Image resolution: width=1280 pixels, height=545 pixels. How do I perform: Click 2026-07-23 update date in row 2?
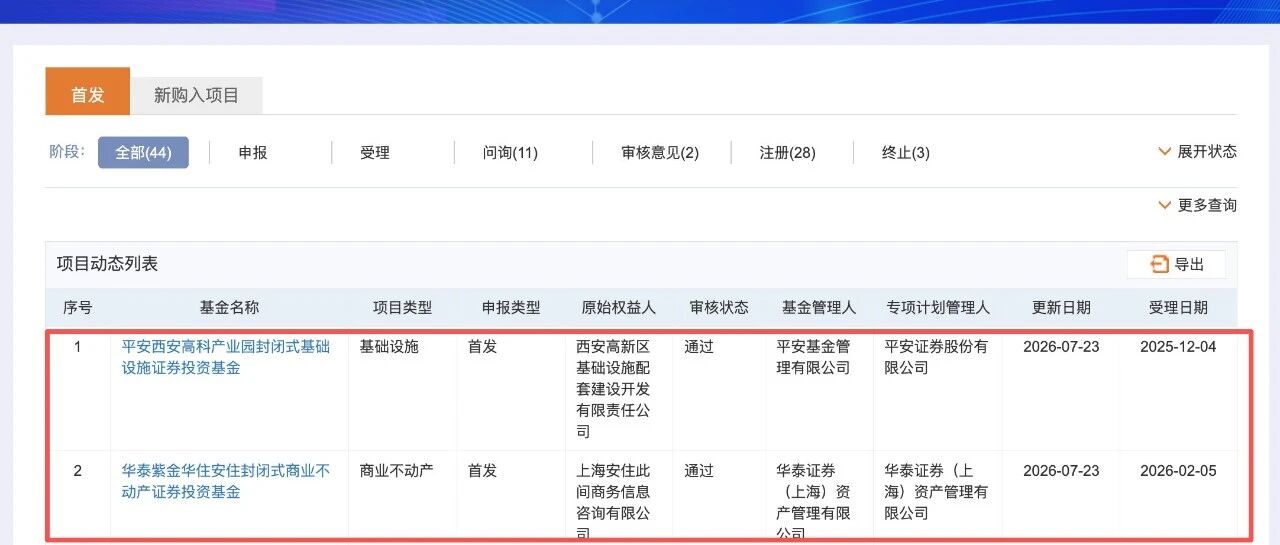(x=1061, y=471)
